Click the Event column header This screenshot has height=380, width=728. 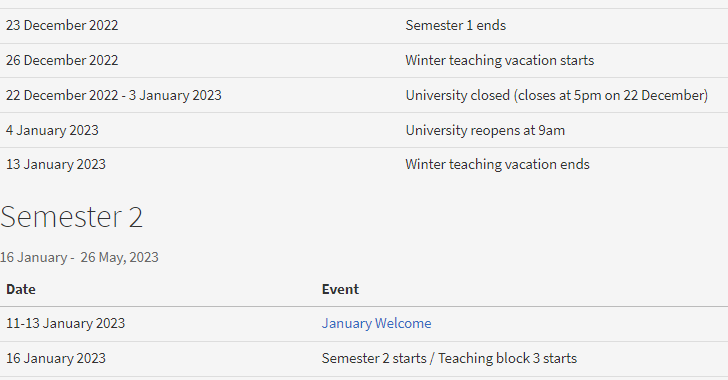pyautogui.click(x=340, y=289)
